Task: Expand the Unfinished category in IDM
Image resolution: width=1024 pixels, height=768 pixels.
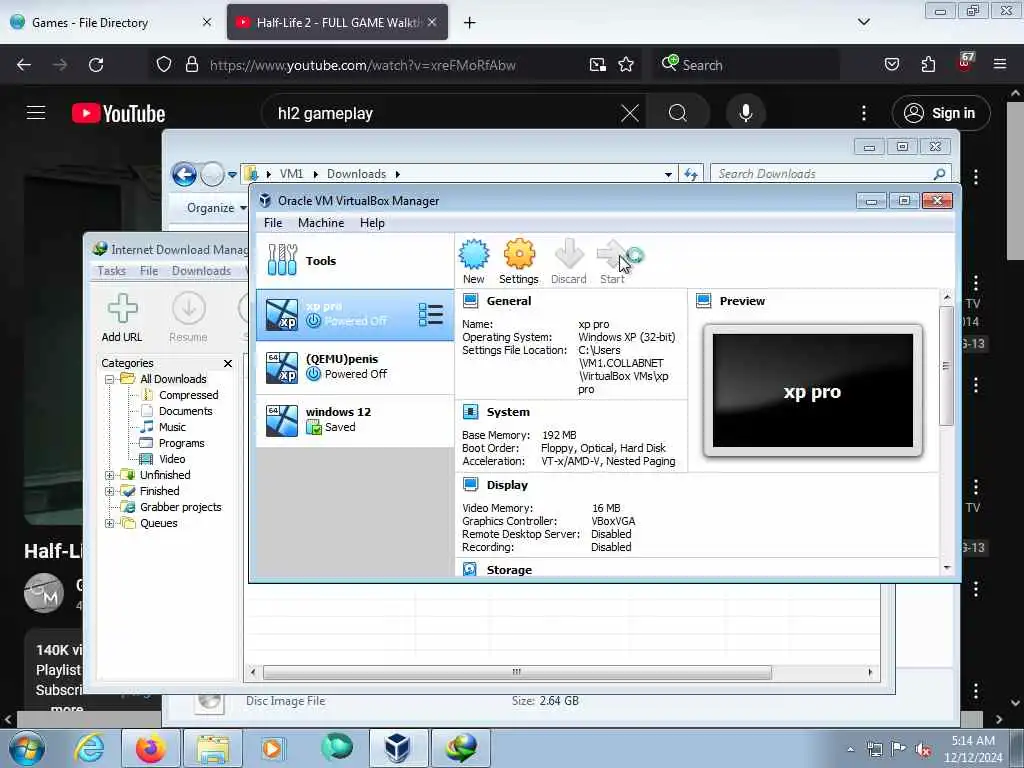Action: tap(110, 475)
